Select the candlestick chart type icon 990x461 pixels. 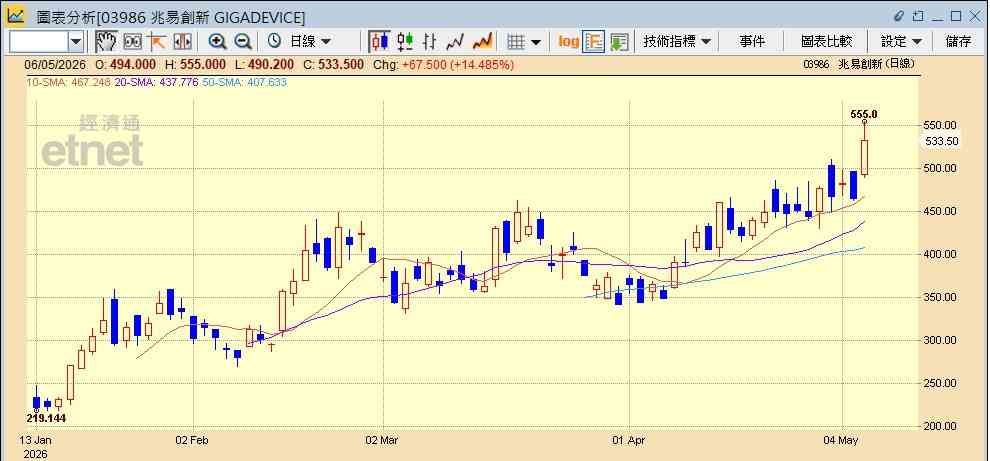coord(379,42)
